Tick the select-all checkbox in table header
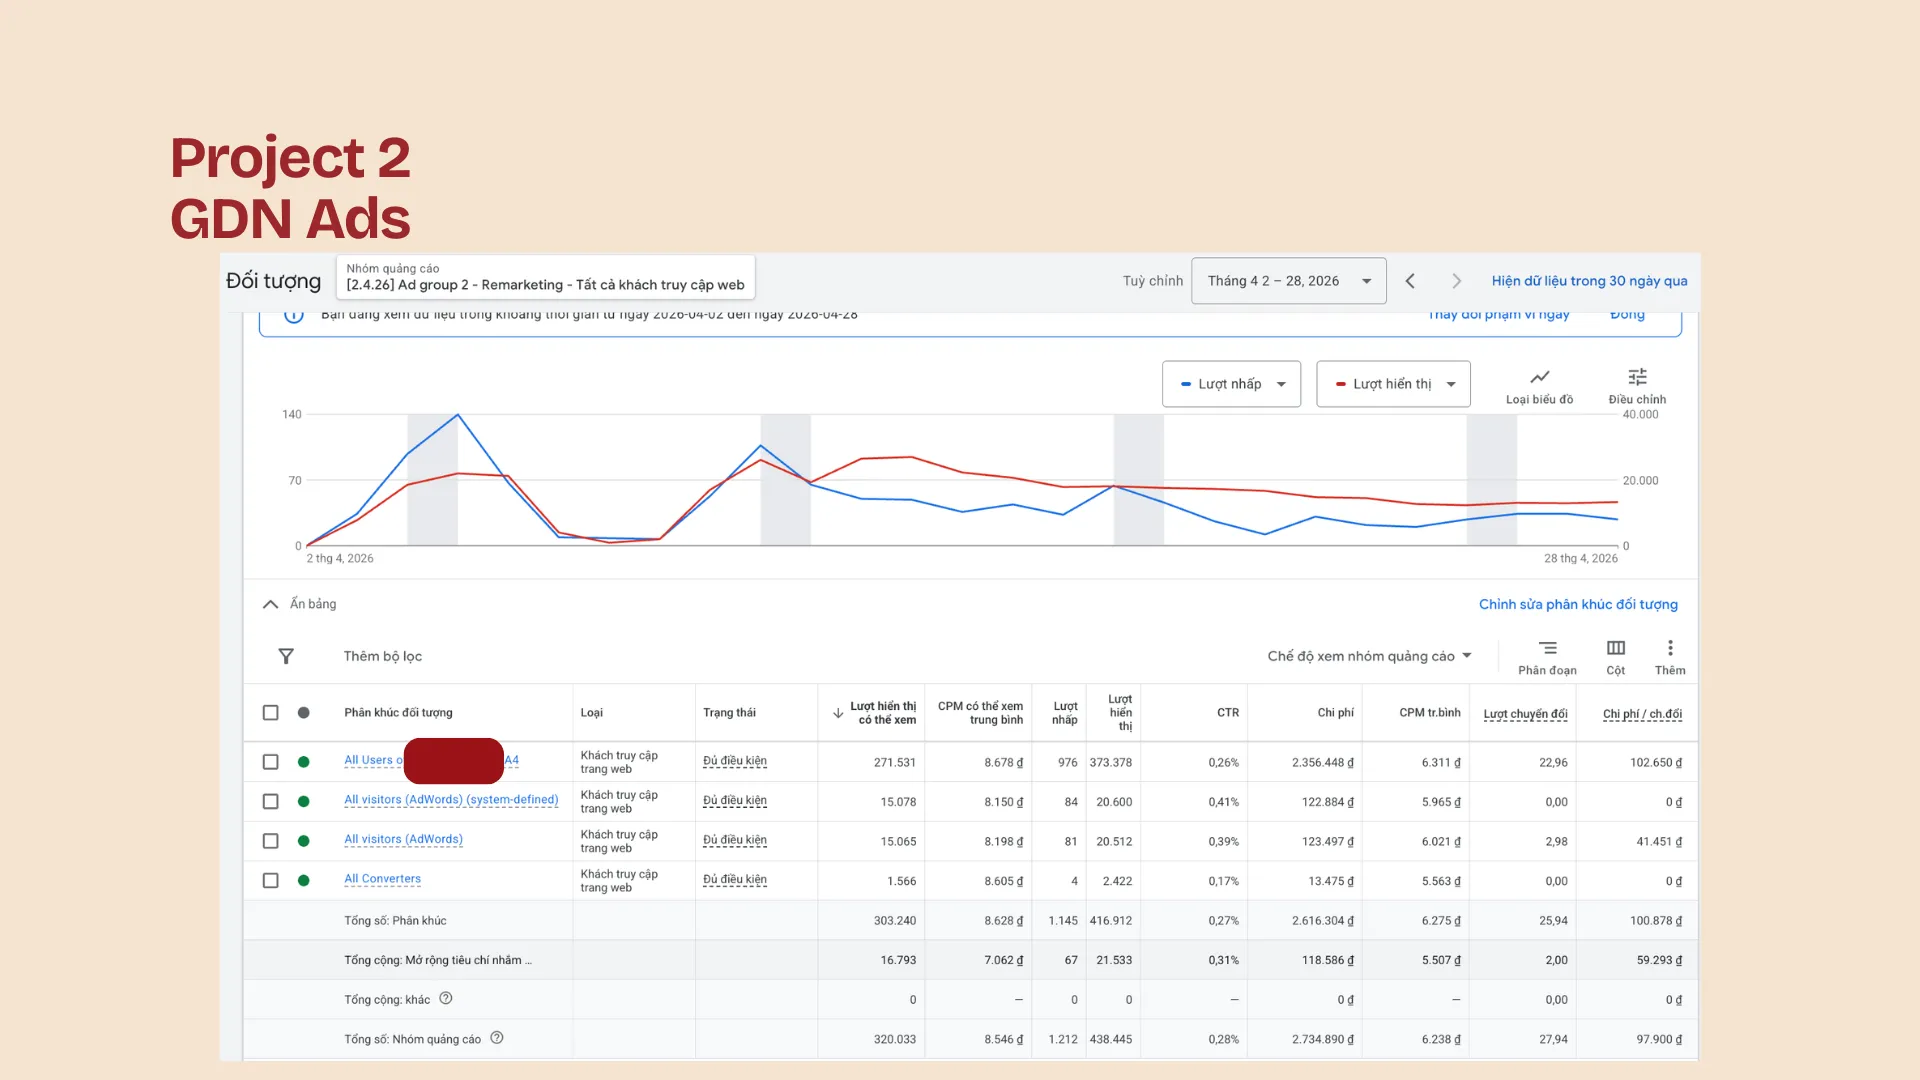Viewport: 1920px width, 1080px height. [270, 713]
